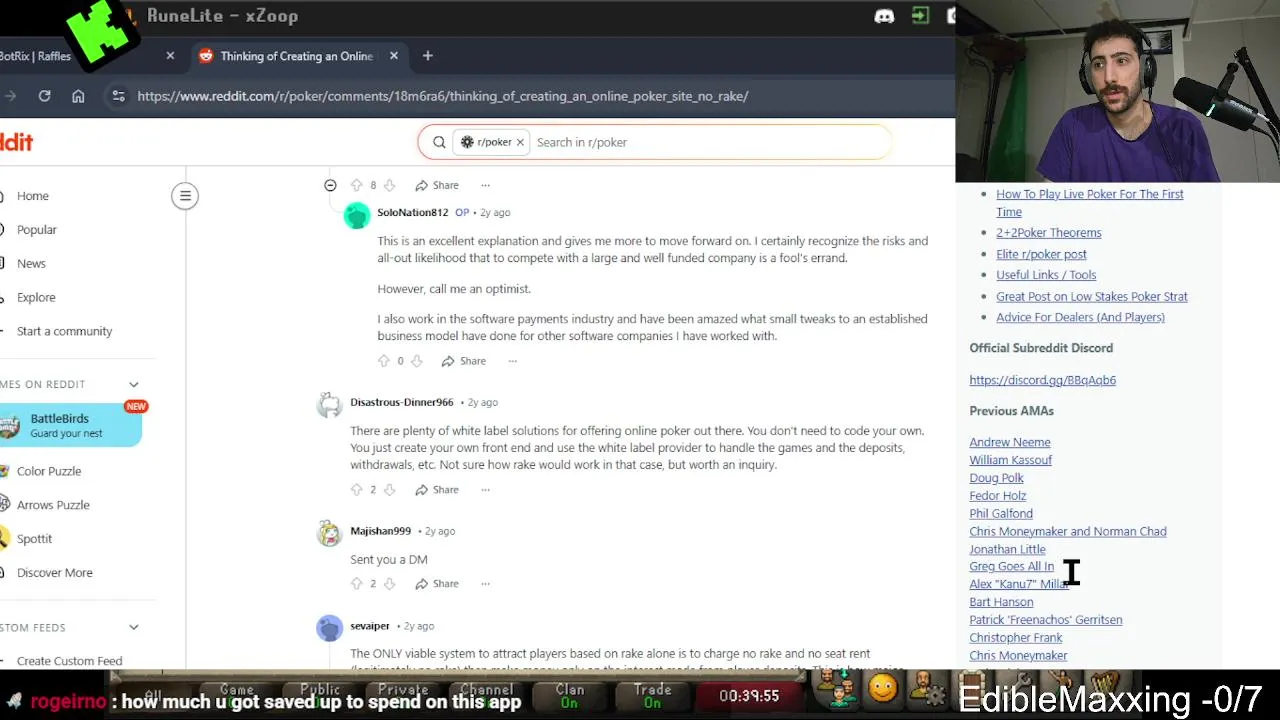Viewport: 1280px width, 720px height.
Task: Collapse Custom Feeds section
Action: click(x=133, y=627)
